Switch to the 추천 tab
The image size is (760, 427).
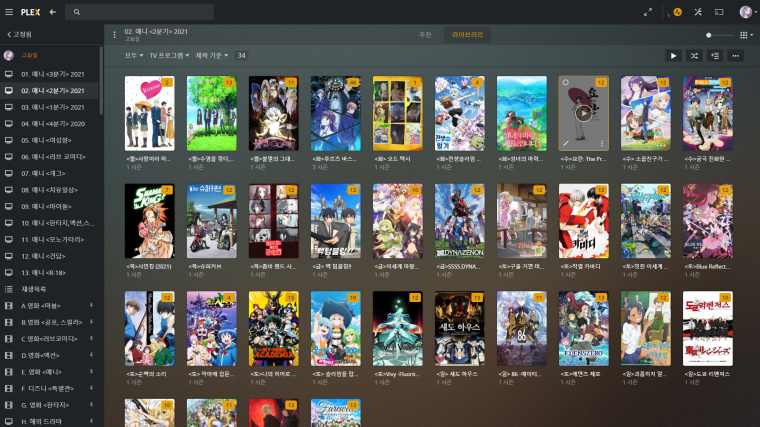pyautogui.click(x=425, y=35)
